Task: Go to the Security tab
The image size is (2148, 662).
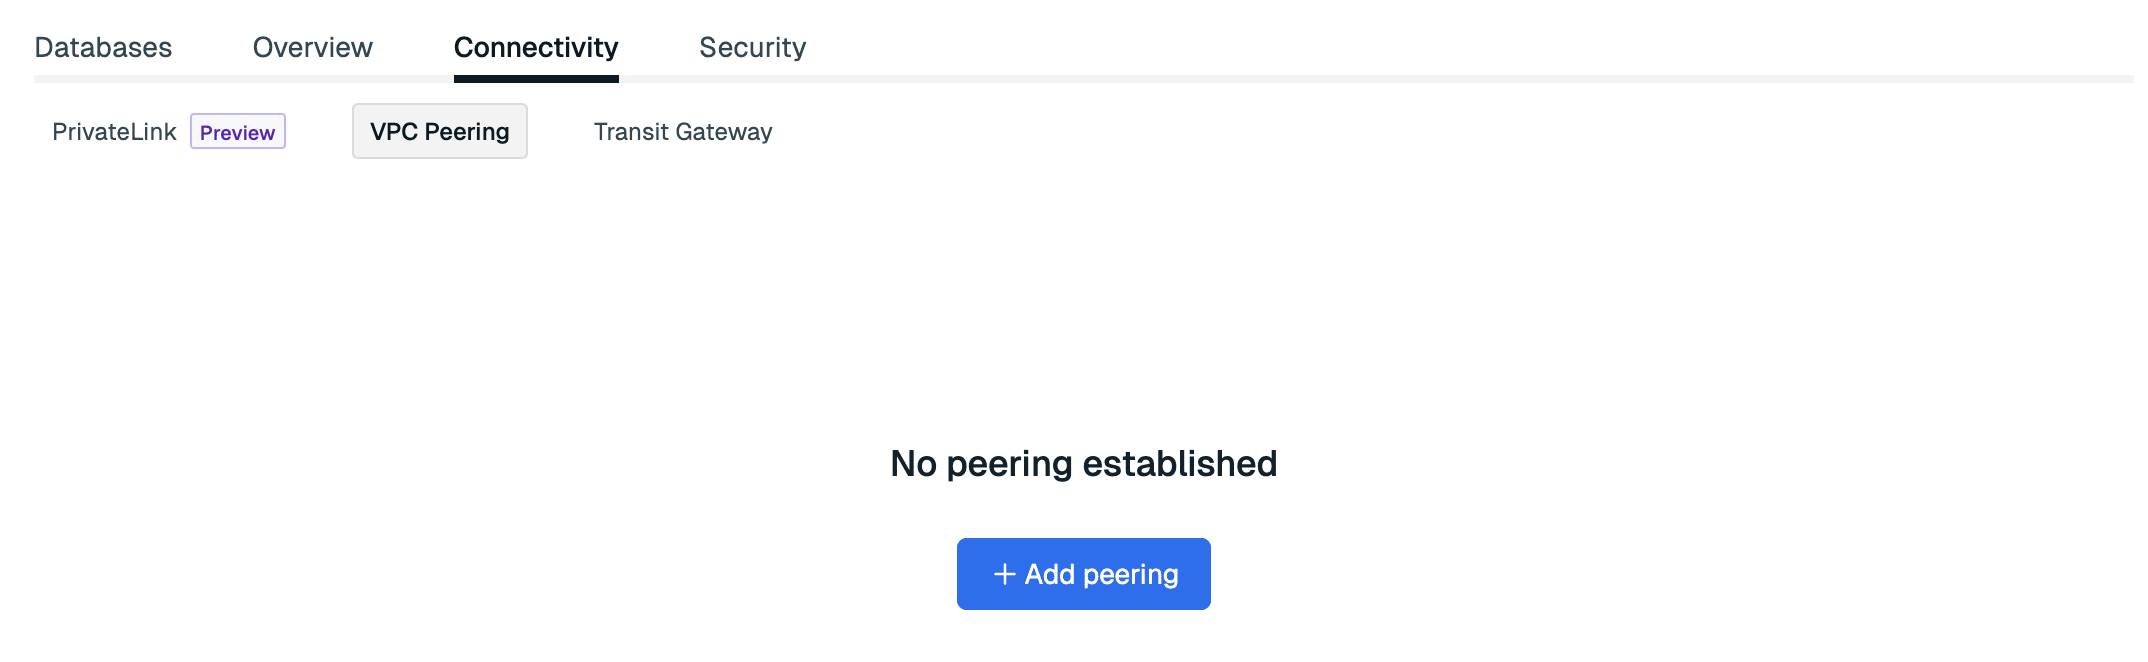Action: point(752,47)
